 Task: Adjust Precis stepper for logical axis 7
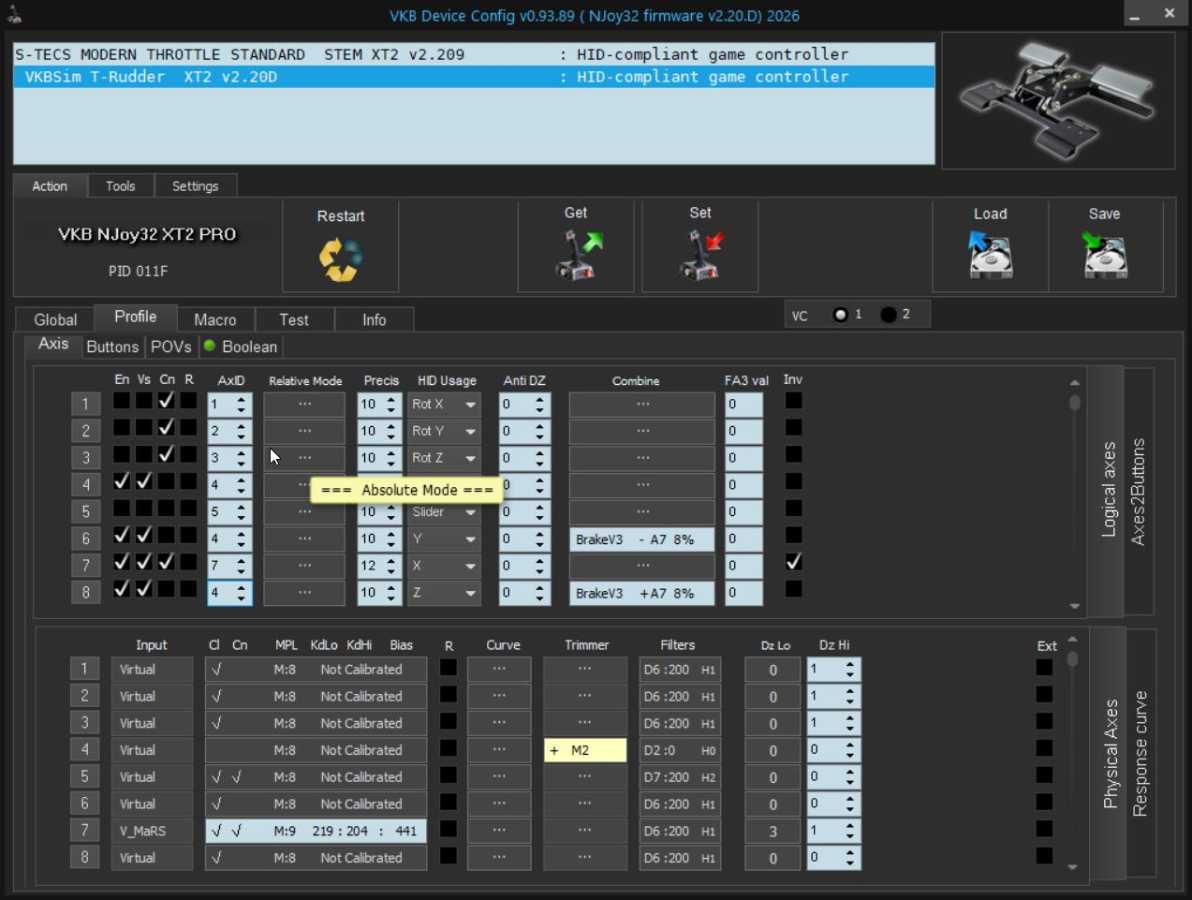point(391,566)
